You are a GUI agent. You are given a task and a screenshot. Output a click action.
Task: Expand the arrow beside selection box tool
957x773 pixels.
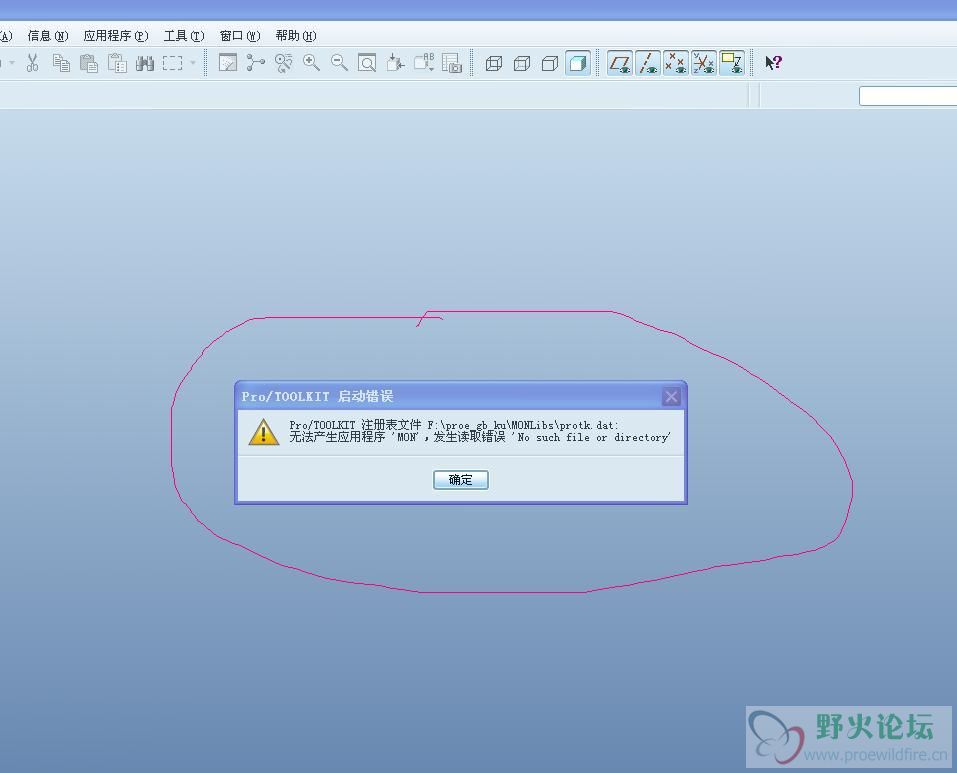(x=193, y=63)
